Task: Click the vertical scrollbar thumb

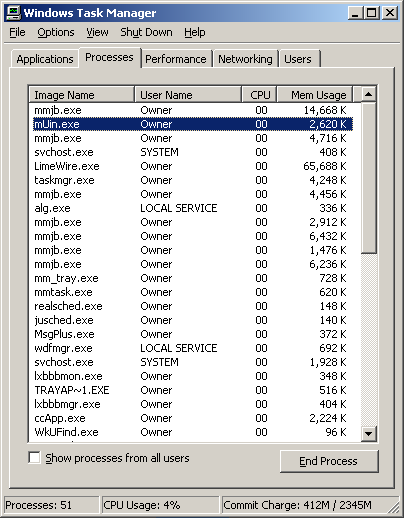Action: click(x=368, y=178)
